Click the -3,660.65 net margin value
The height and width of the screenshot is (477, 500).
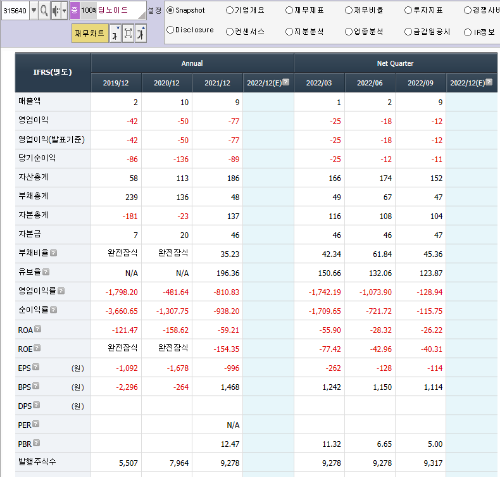click(x=122, y=311)
